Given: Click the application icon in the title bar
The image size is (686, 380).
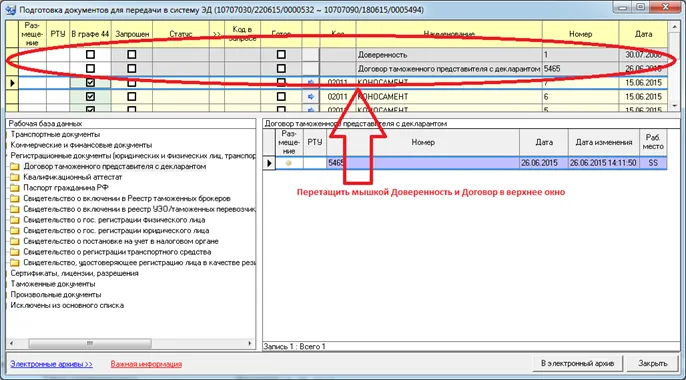Looking at the screenshot, I should (10, 9).
